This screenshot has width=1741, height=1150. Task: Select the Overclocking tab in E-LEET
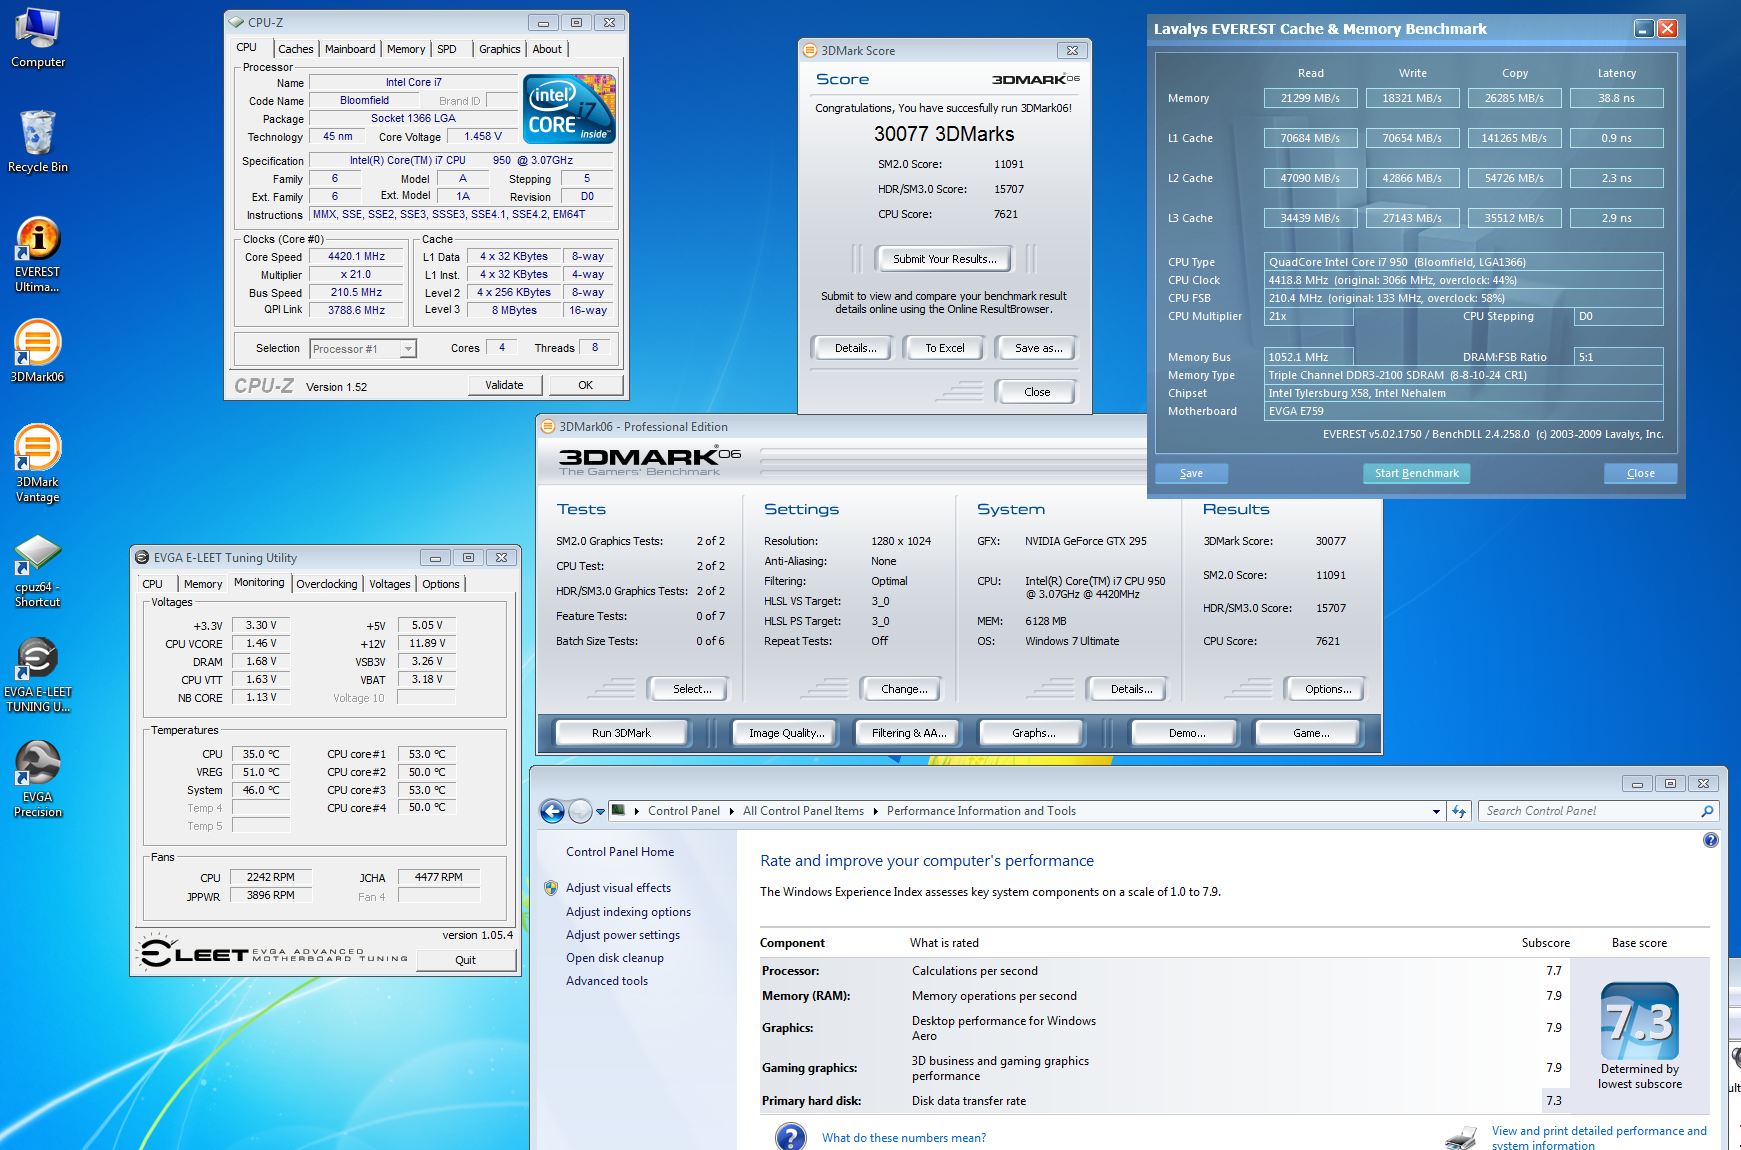coord(326,584)
